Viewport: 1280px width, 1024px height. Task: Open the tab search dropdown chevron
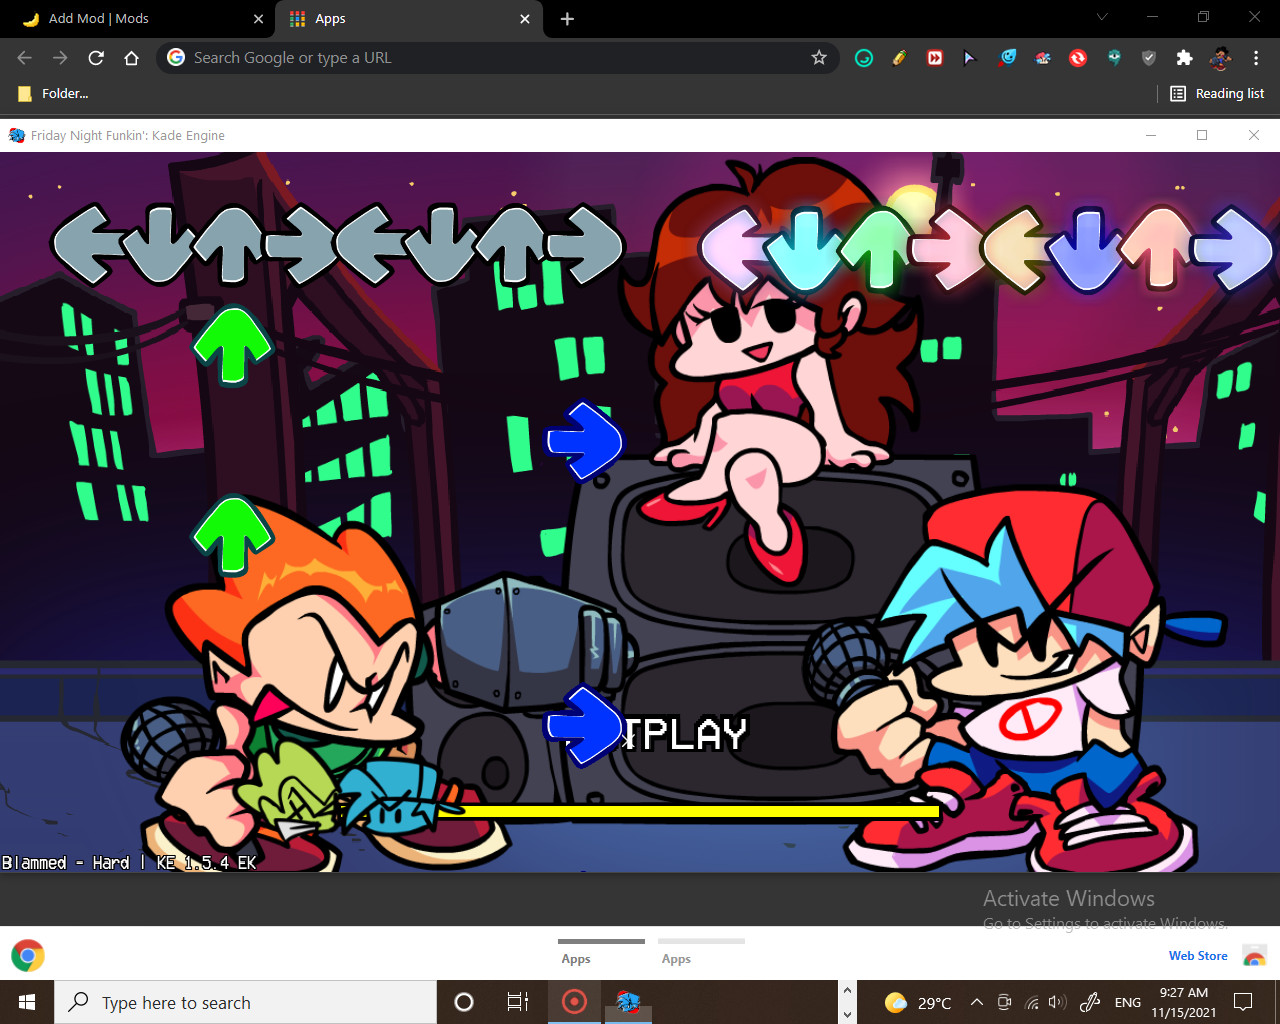1102,17
